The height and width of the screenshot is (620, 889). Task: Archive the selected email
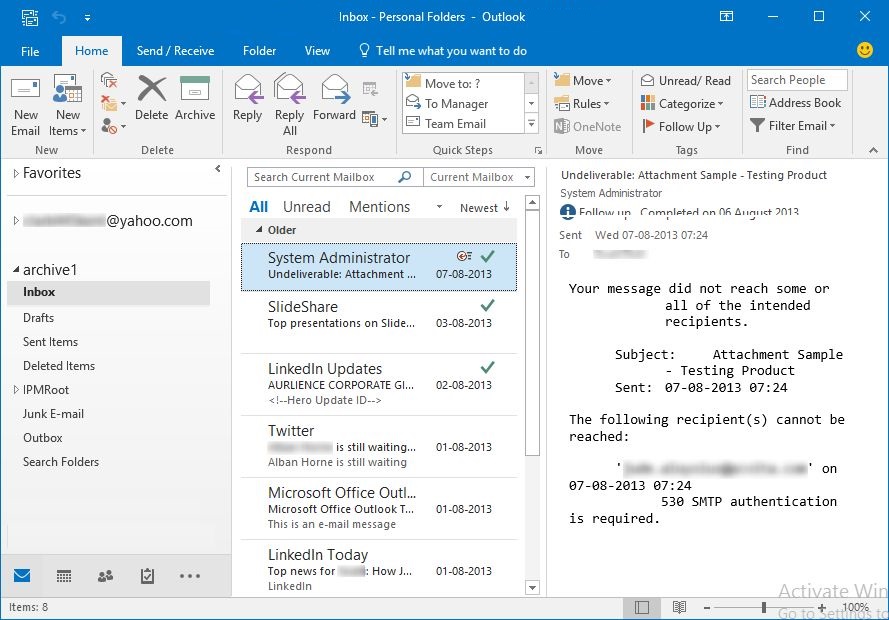pyautogui.click(x=194, y=99)
